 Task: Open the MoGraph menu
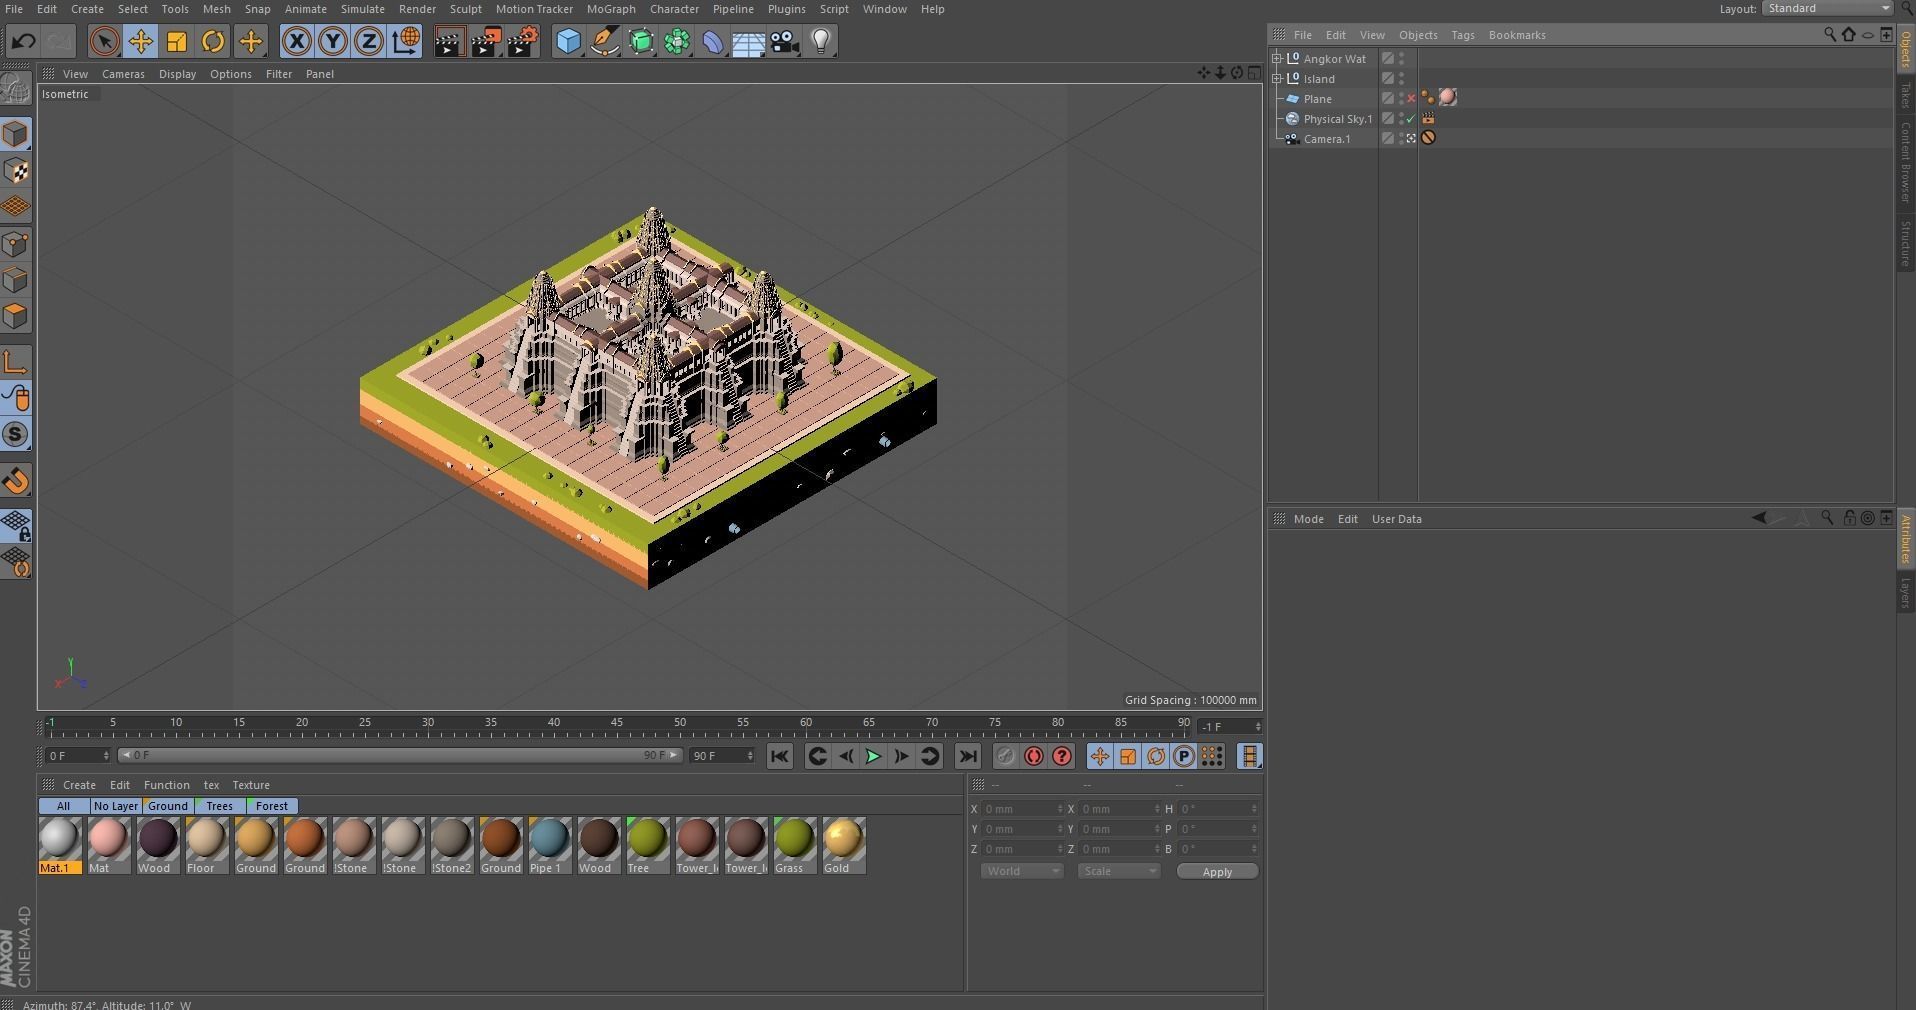pyautogui.click(x=611, y=9)
